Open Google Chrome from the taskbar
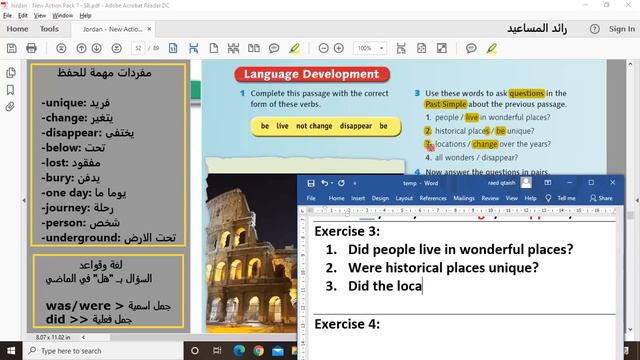Viewport: 640px width, 360px height. click(x=258, y=351)
